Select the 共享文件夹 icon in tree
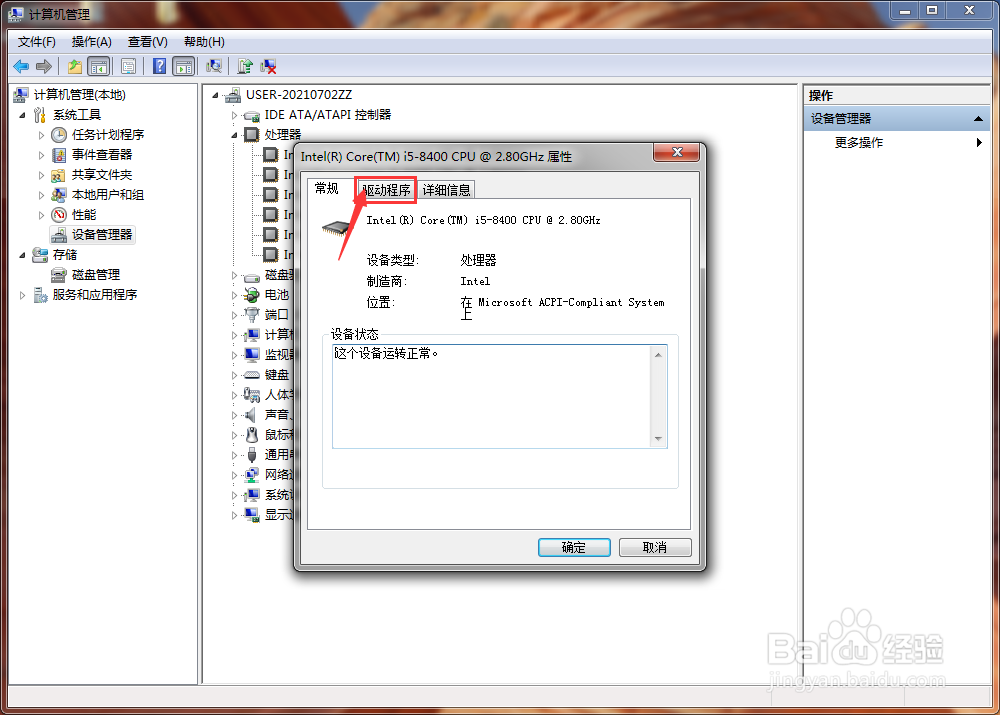The width and height of the screenshot is (1000, 715). [x=59, y=175]
